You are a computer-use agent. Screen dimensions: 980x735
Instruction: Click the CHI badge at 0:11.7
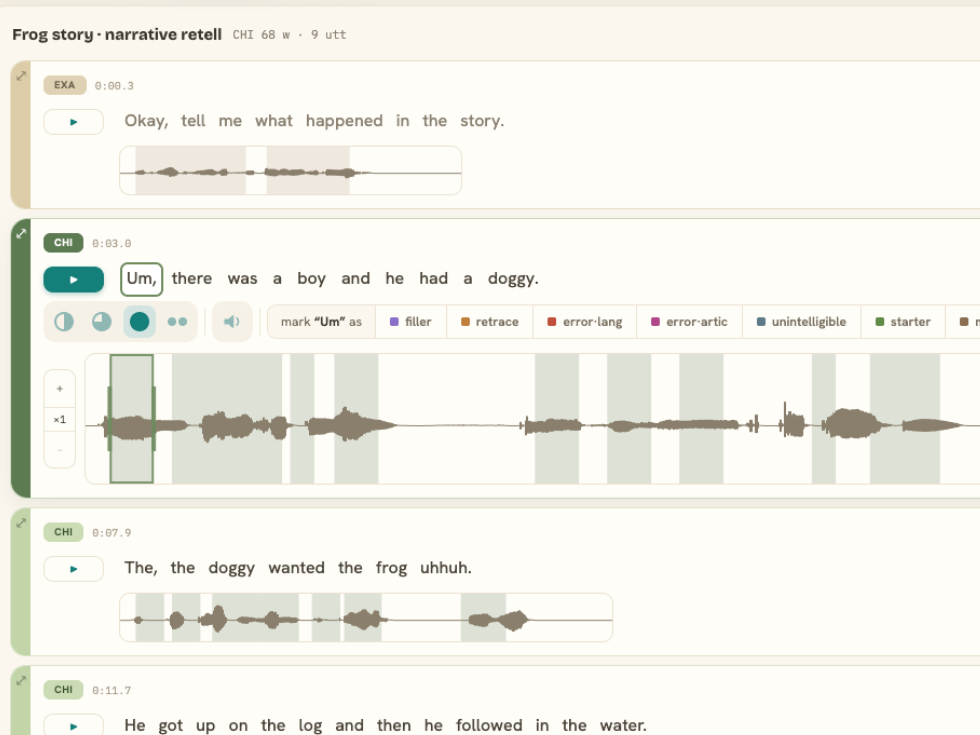pos(63,689)
